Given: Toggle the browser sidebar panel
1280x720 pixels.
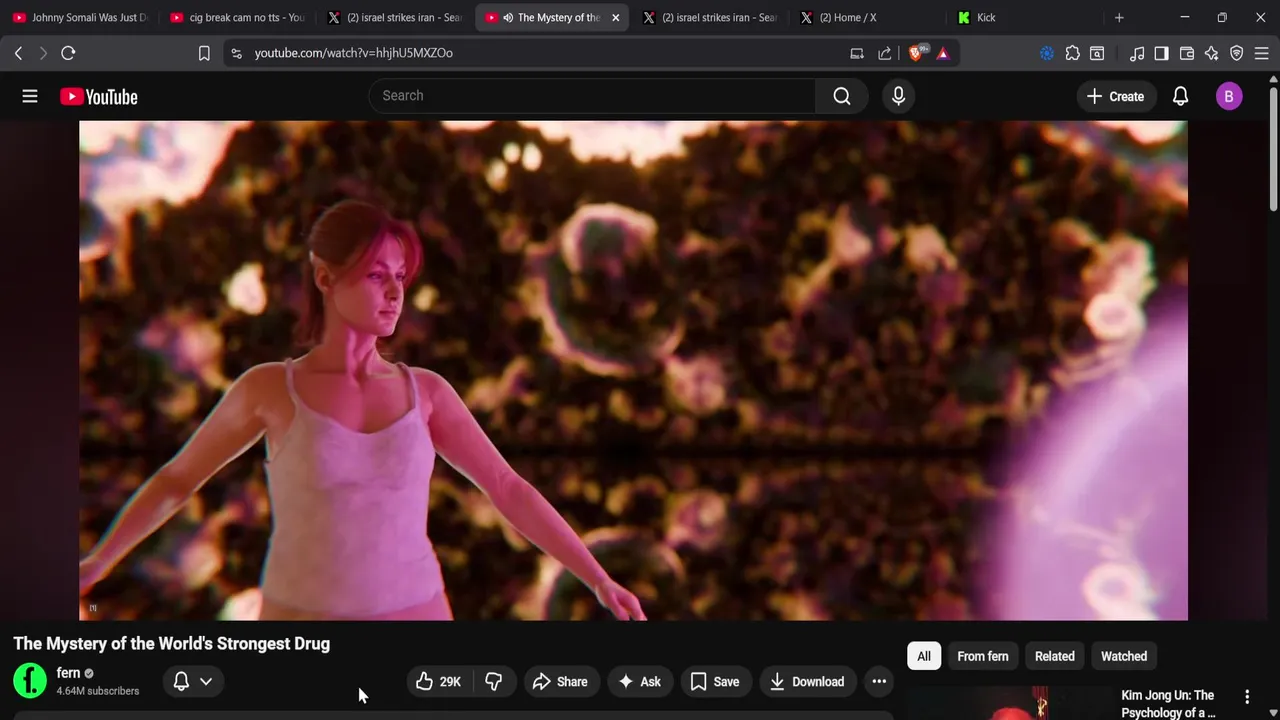Looking at the screenshot, I should pos(1161,53).
